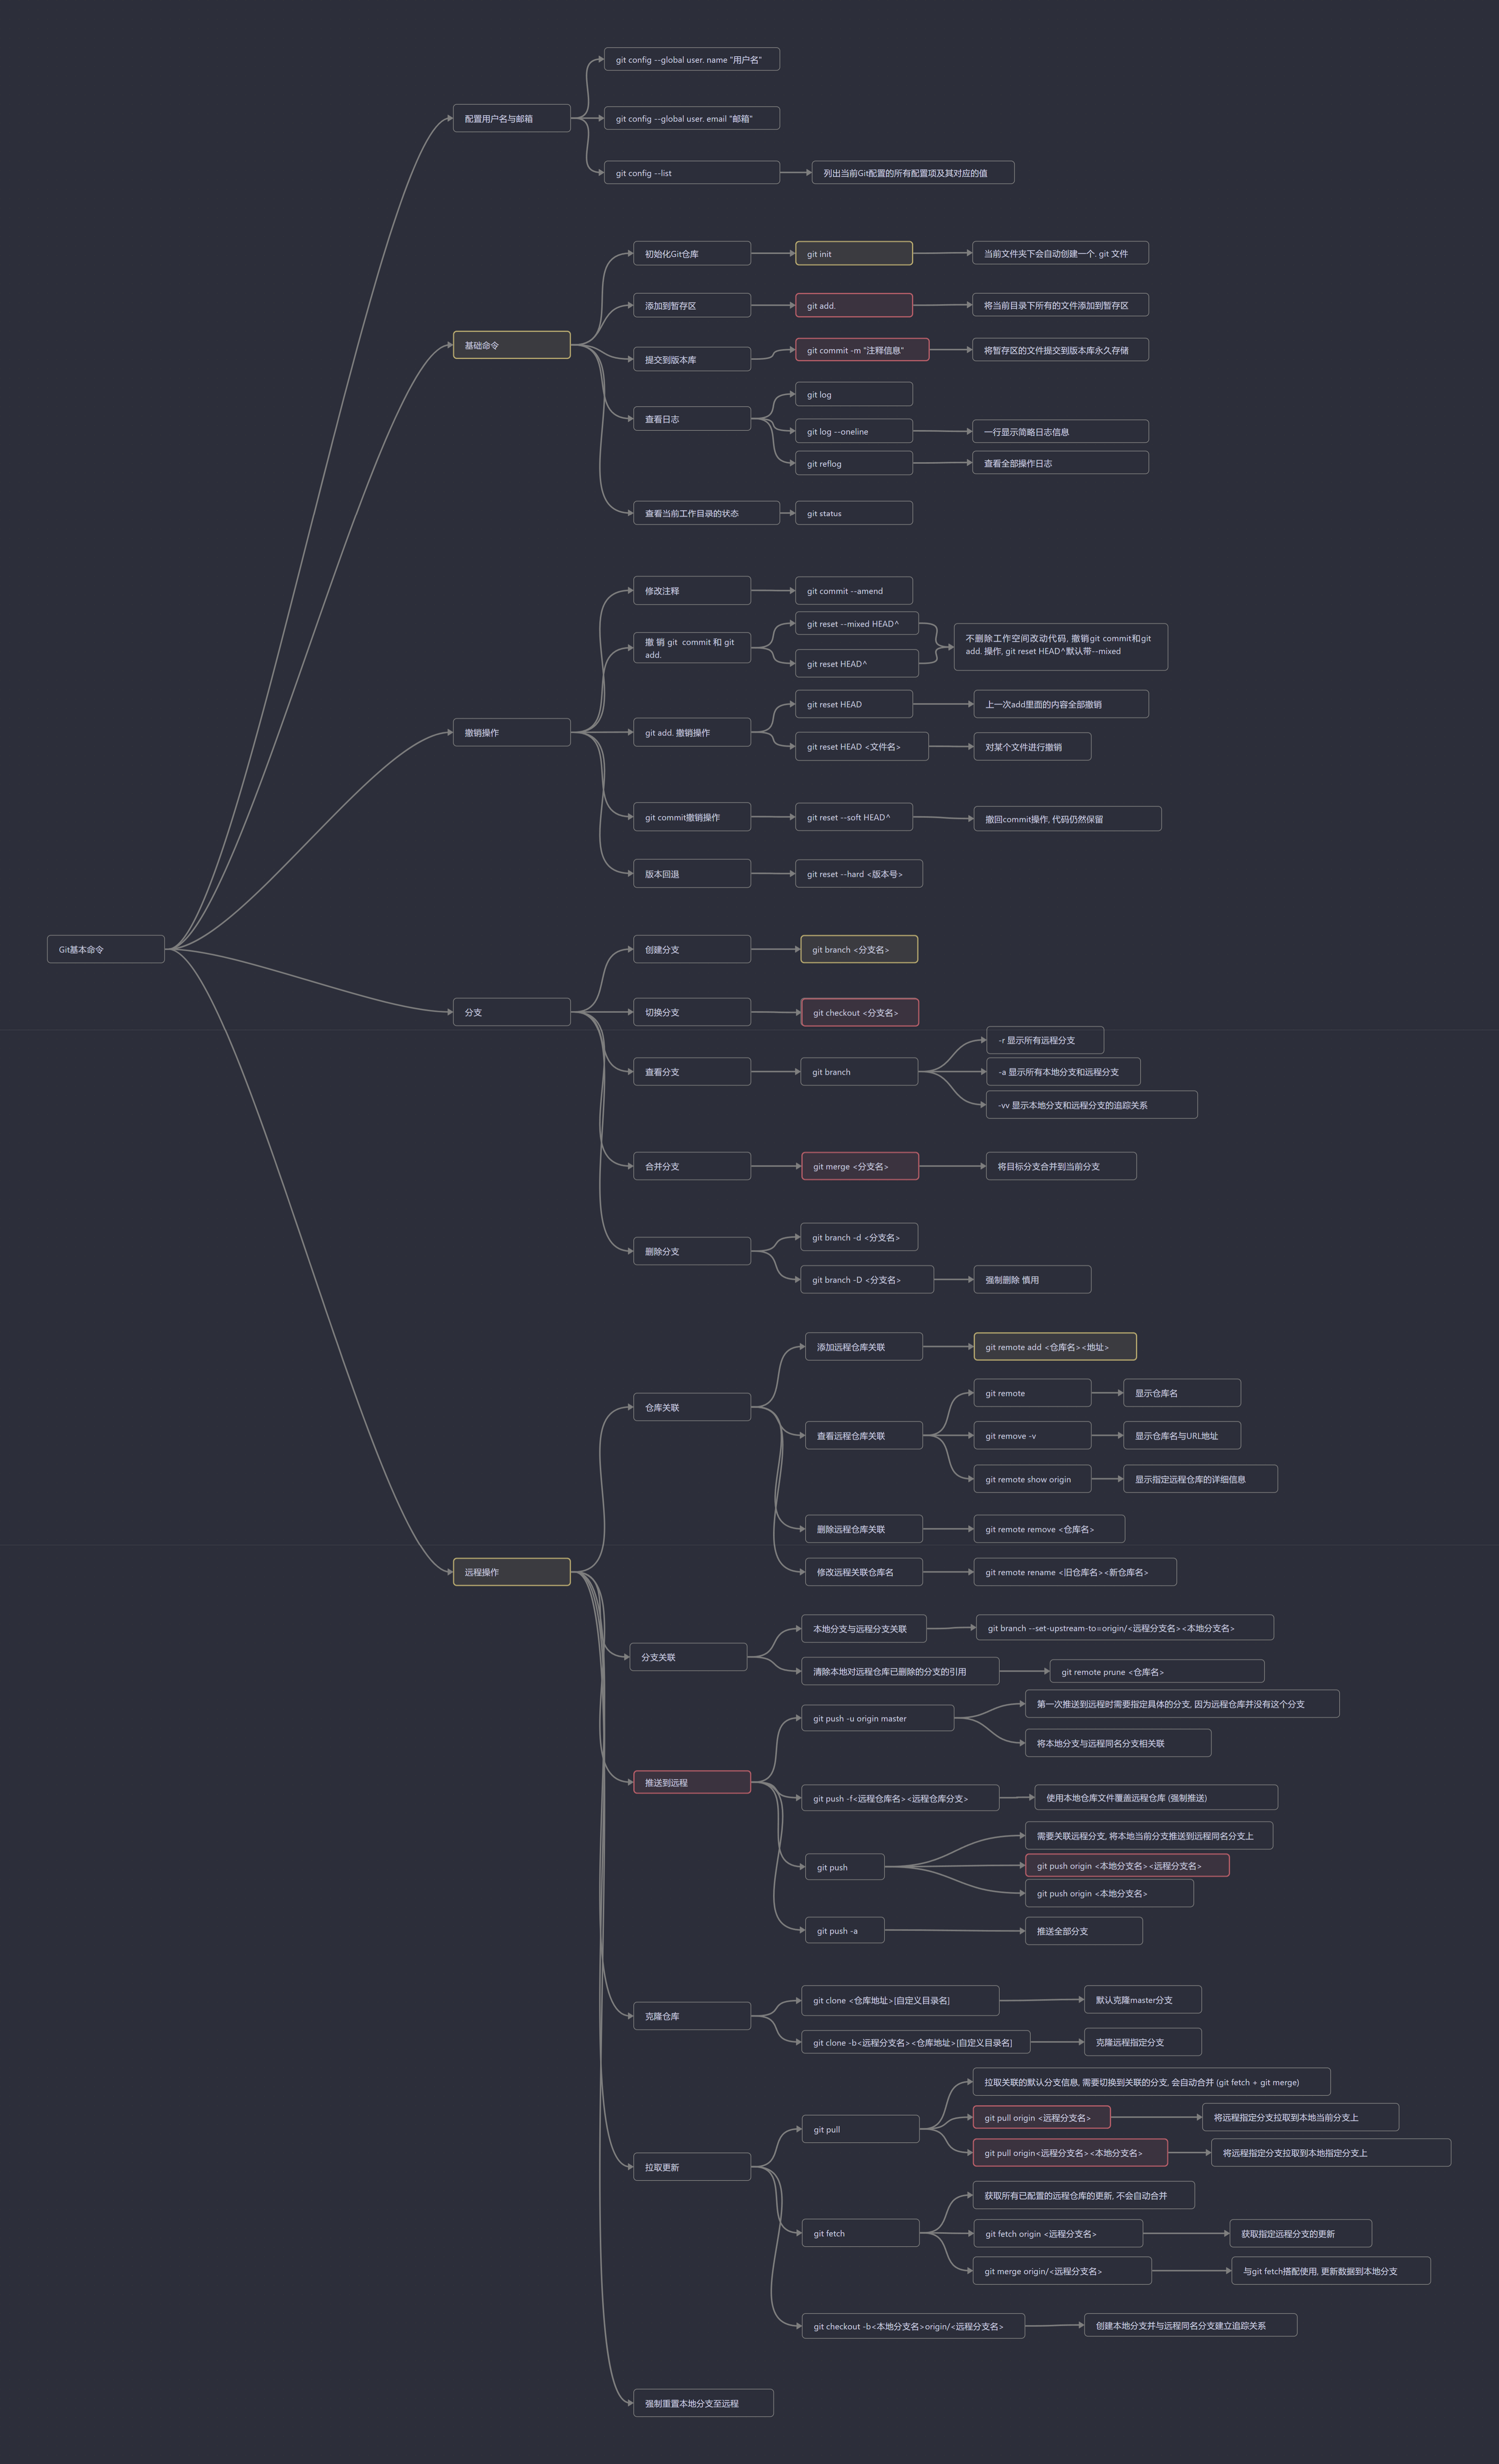Select the '分支关联' node
Screen dimensions: 1499x2464
[688, 1657]
